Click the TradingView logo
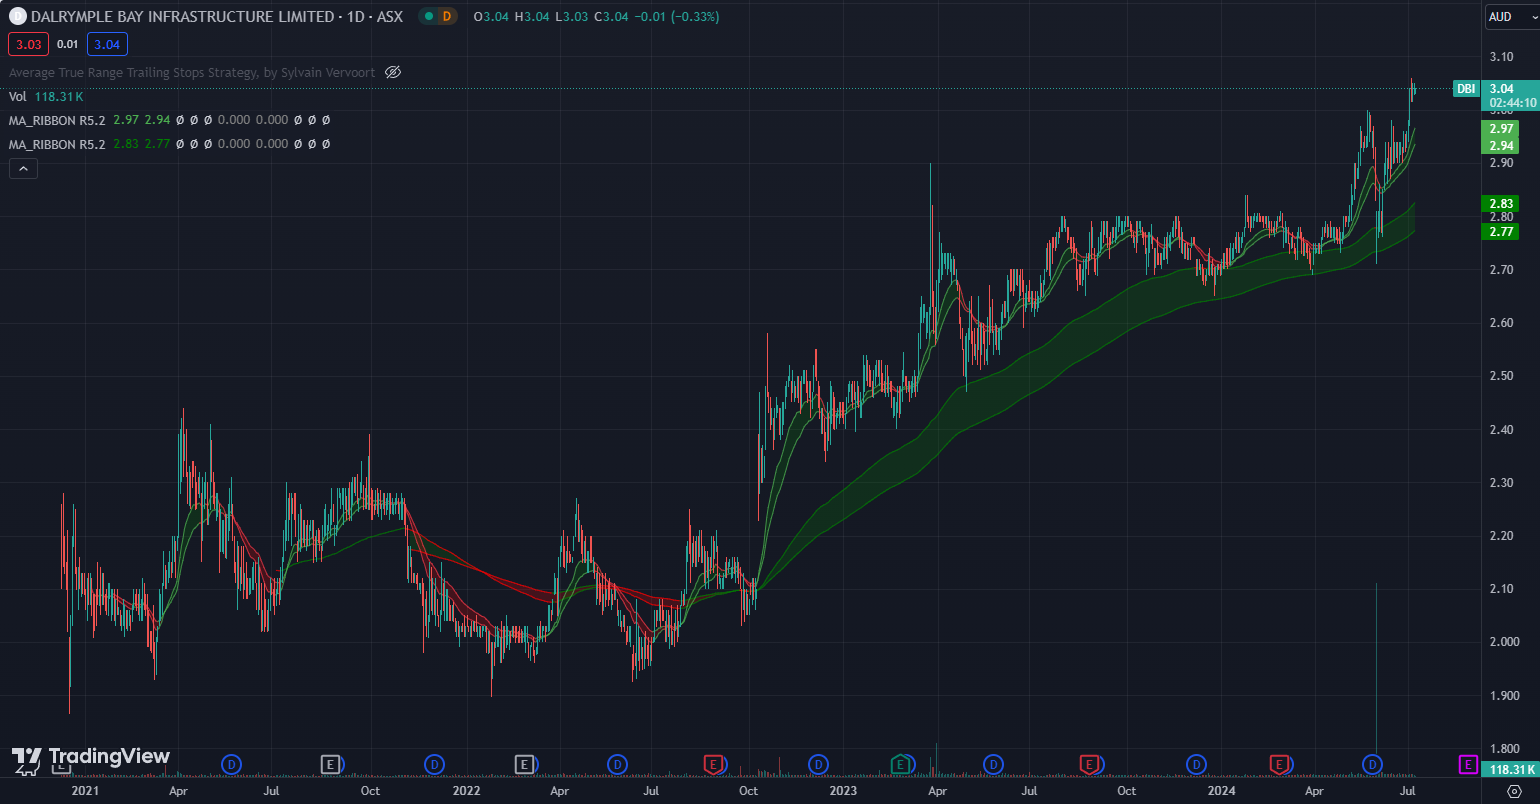The height and width of the screenshot is (804, 1540). pyautogui.click(x=91, y=760)
